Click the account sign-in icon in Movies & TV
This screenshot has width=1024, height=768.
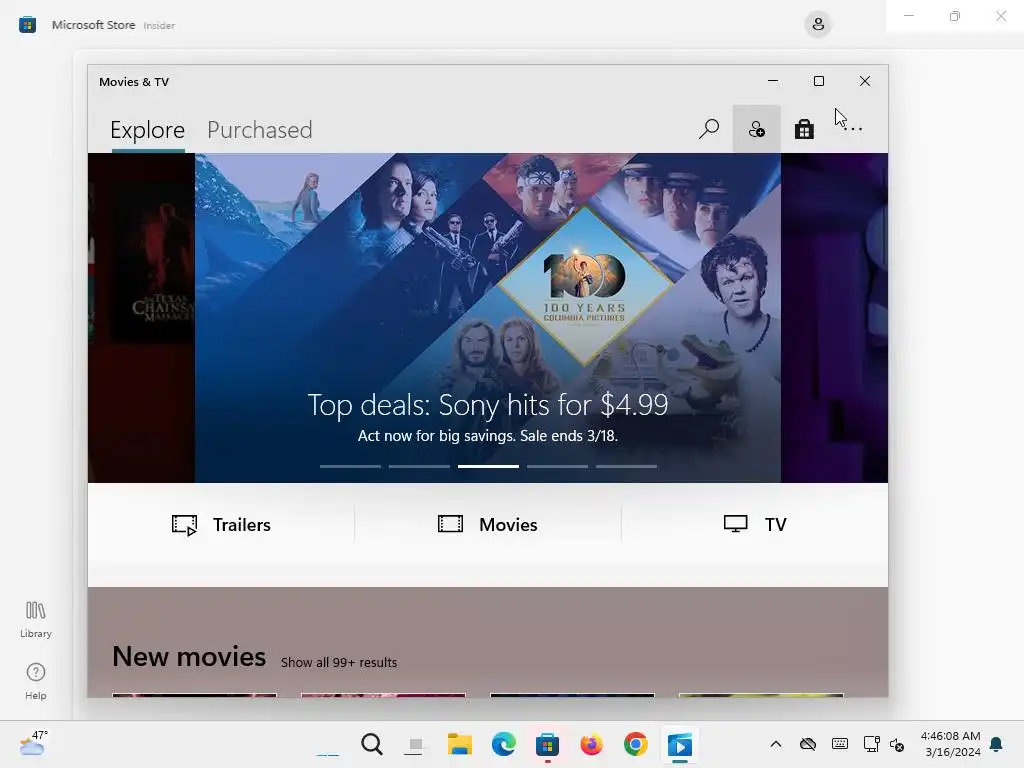(x=756, y=129)
